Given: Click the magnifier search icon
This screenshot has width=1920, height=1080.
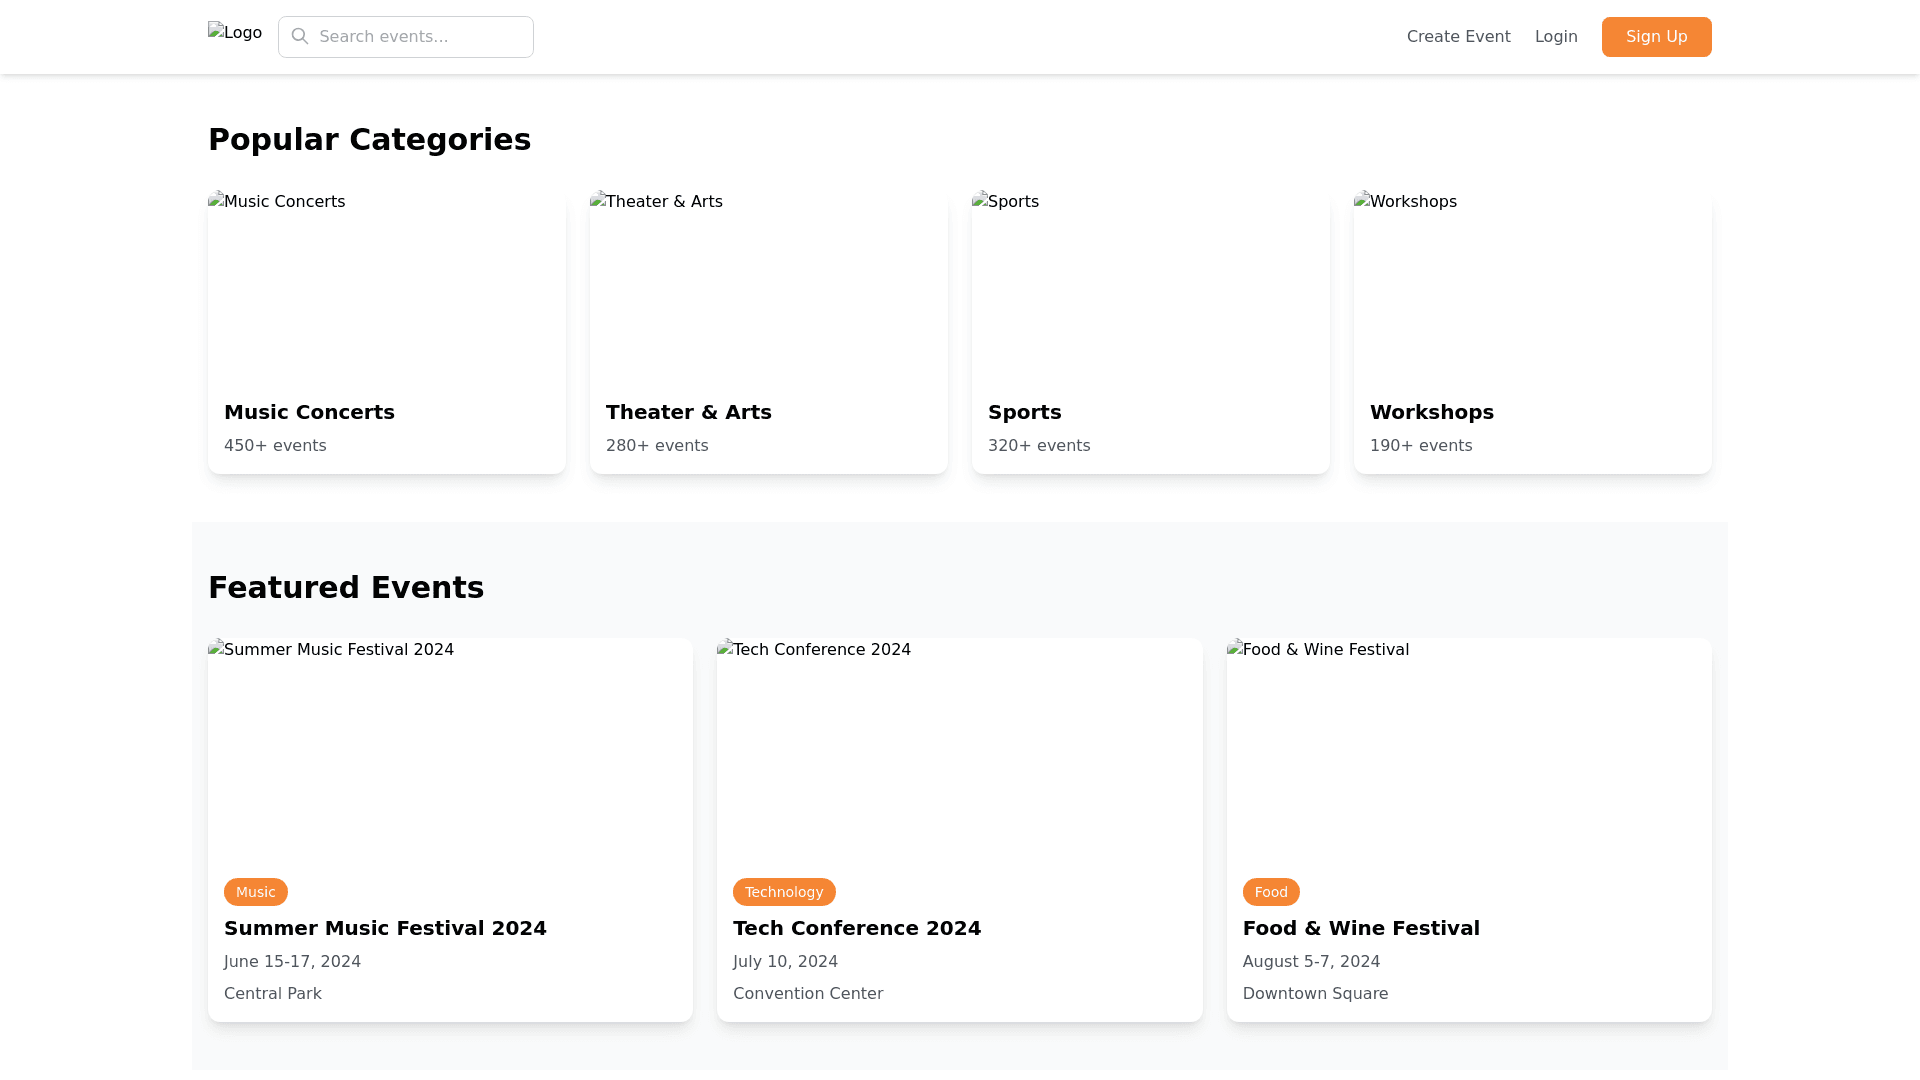Looking at the screenshot, I should point(300,37).
